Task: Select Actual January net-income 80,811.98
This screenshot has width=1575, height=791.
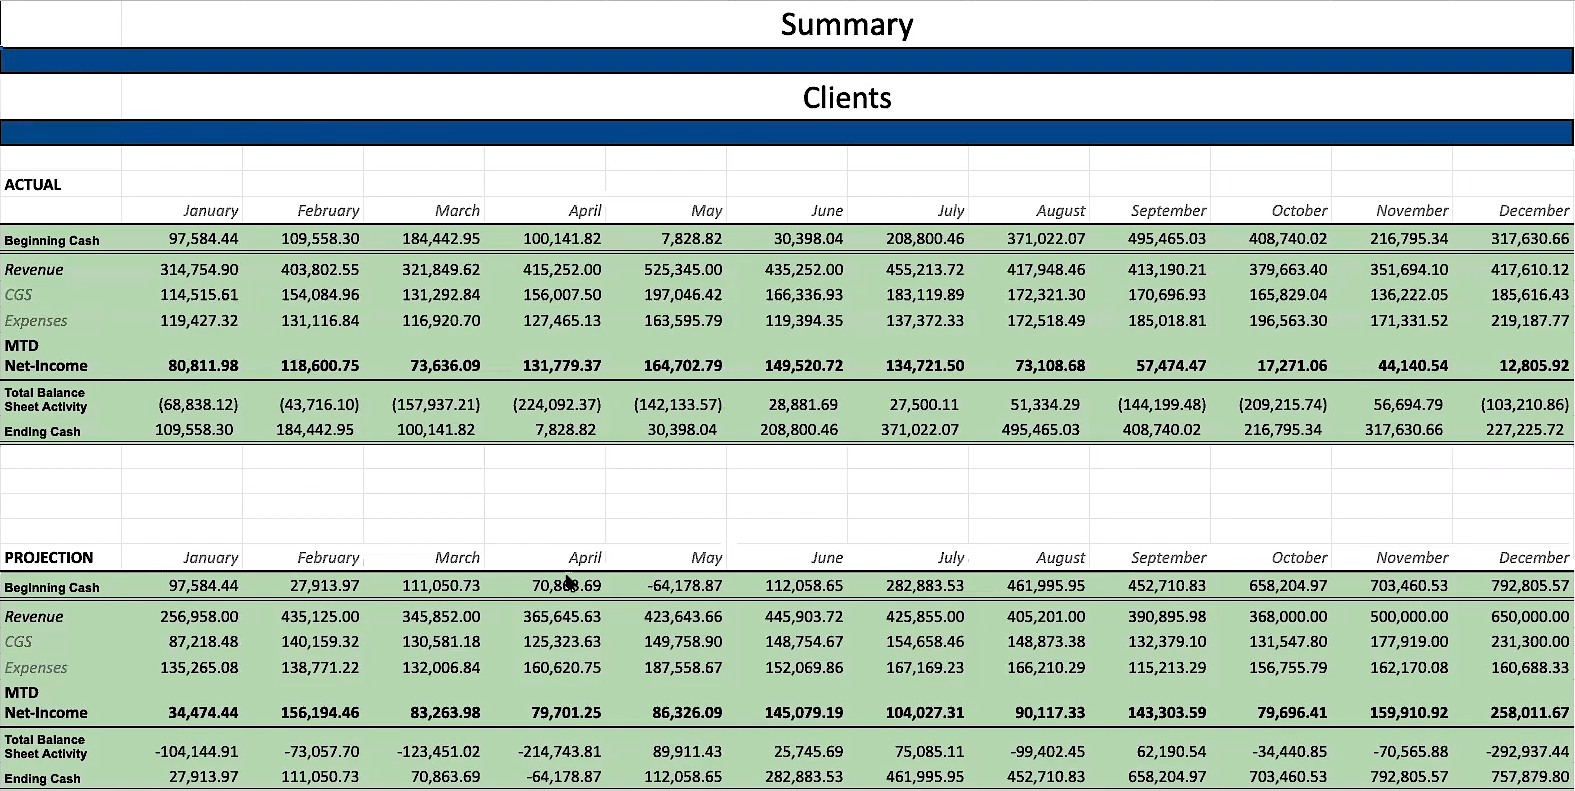Action: coord(203,366)
